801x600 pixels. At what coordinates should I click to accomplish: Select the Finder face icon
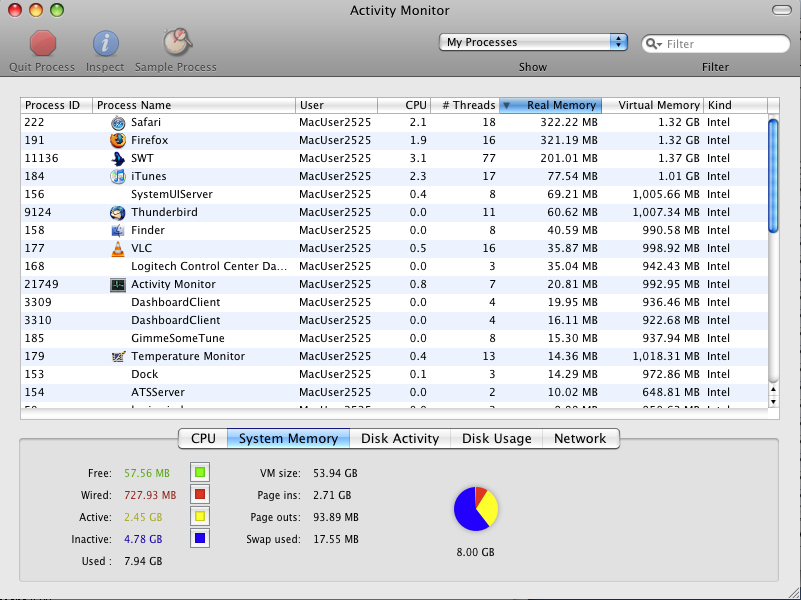pyautogui.click(x=118, y=230)
